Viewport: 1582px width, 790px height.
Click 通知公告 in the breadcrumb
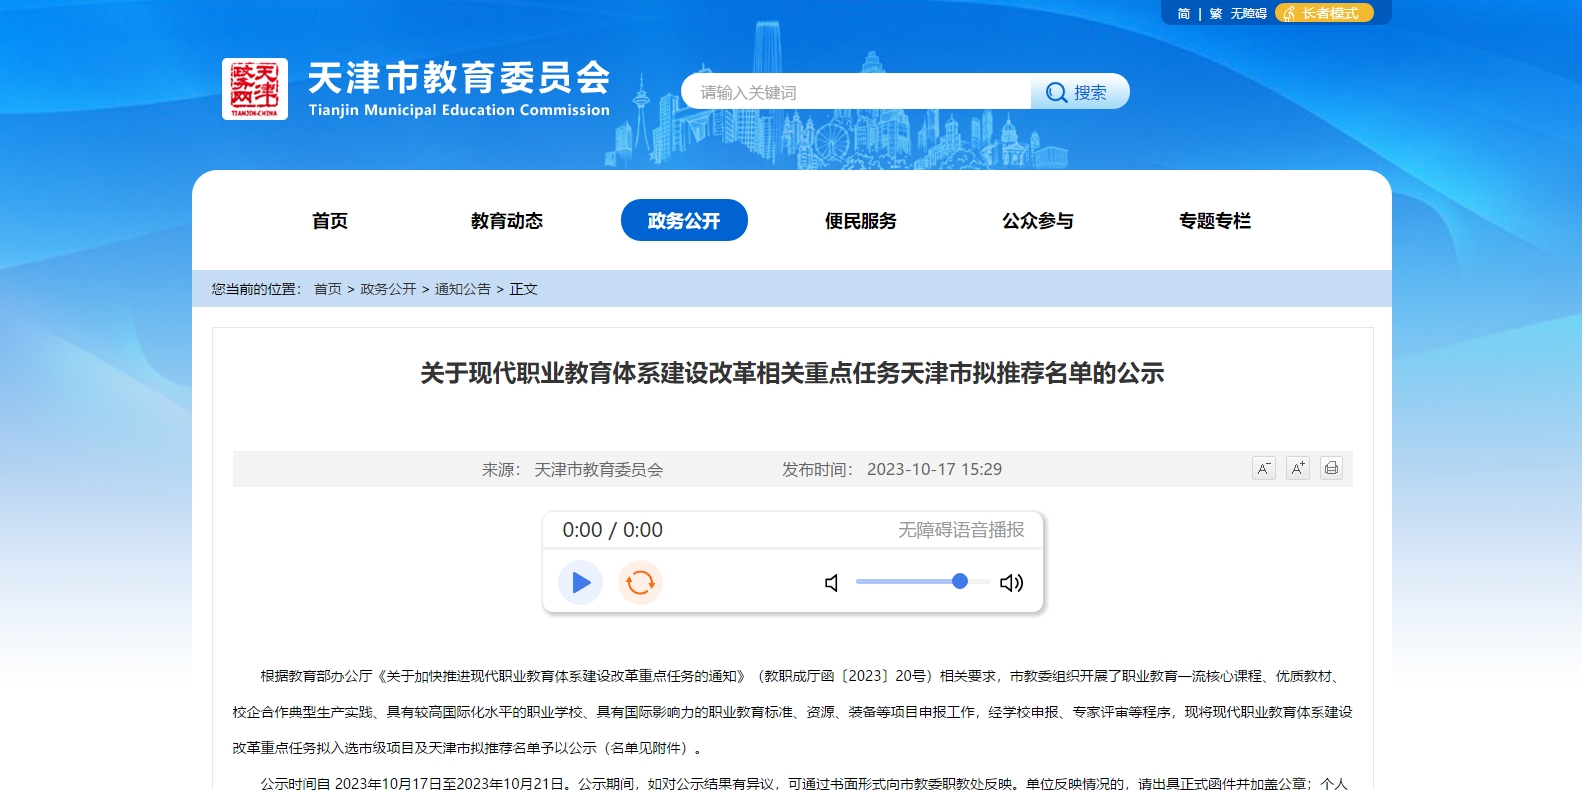pos(462,289)
